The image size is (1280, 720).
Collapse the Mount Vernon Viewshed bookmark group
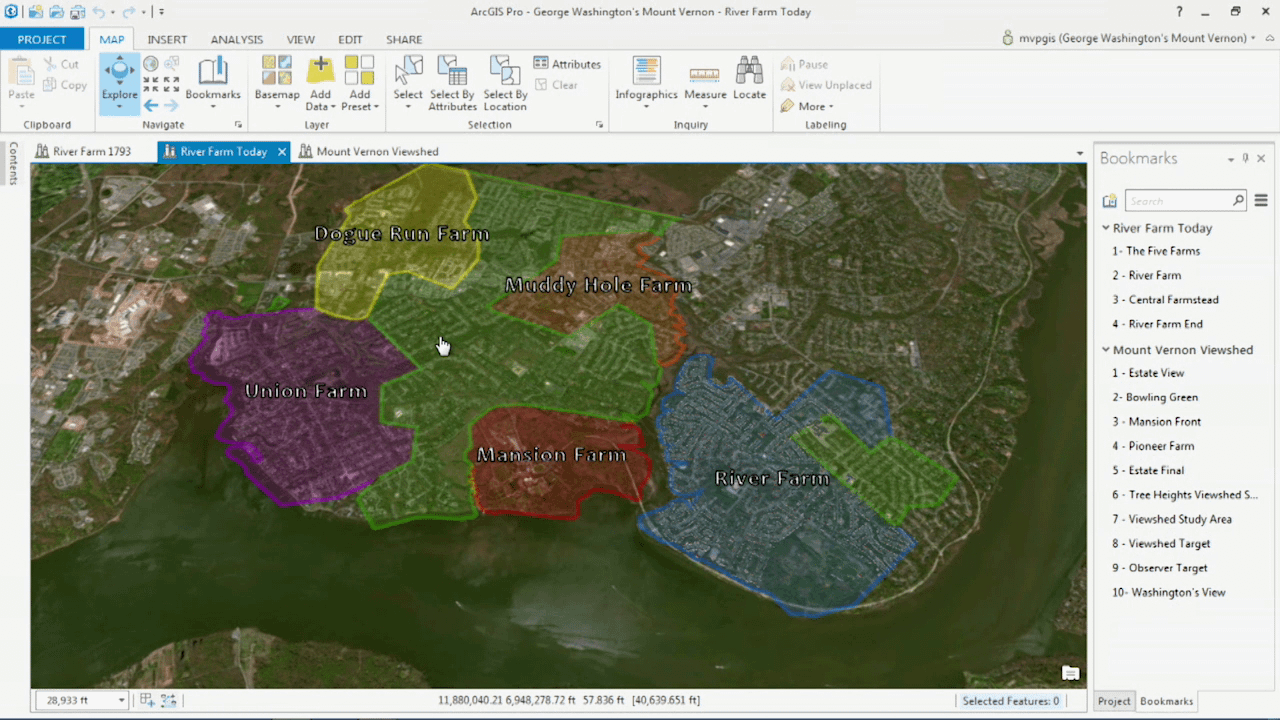click(x=1106, y=350)
